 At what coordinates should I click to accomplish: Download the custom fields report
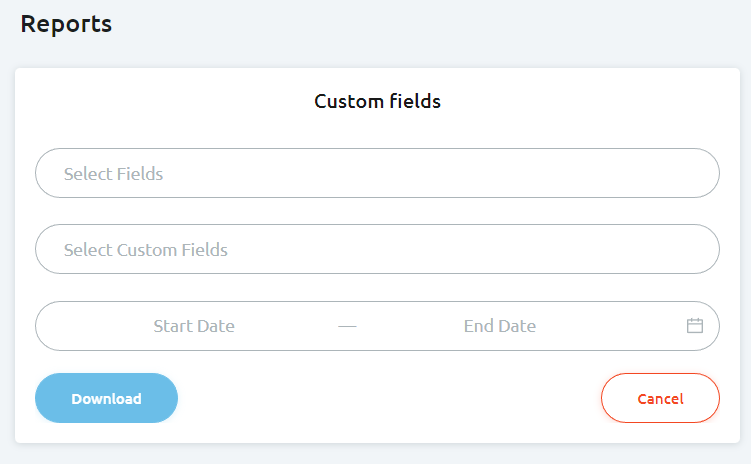(x=106, y=399)
